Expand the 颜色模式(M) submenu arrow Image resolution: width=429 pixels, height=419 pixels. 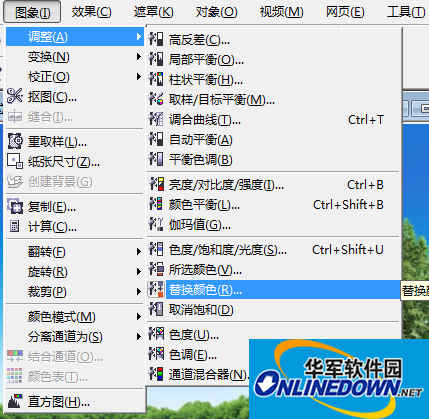click(x=139, y=316)
